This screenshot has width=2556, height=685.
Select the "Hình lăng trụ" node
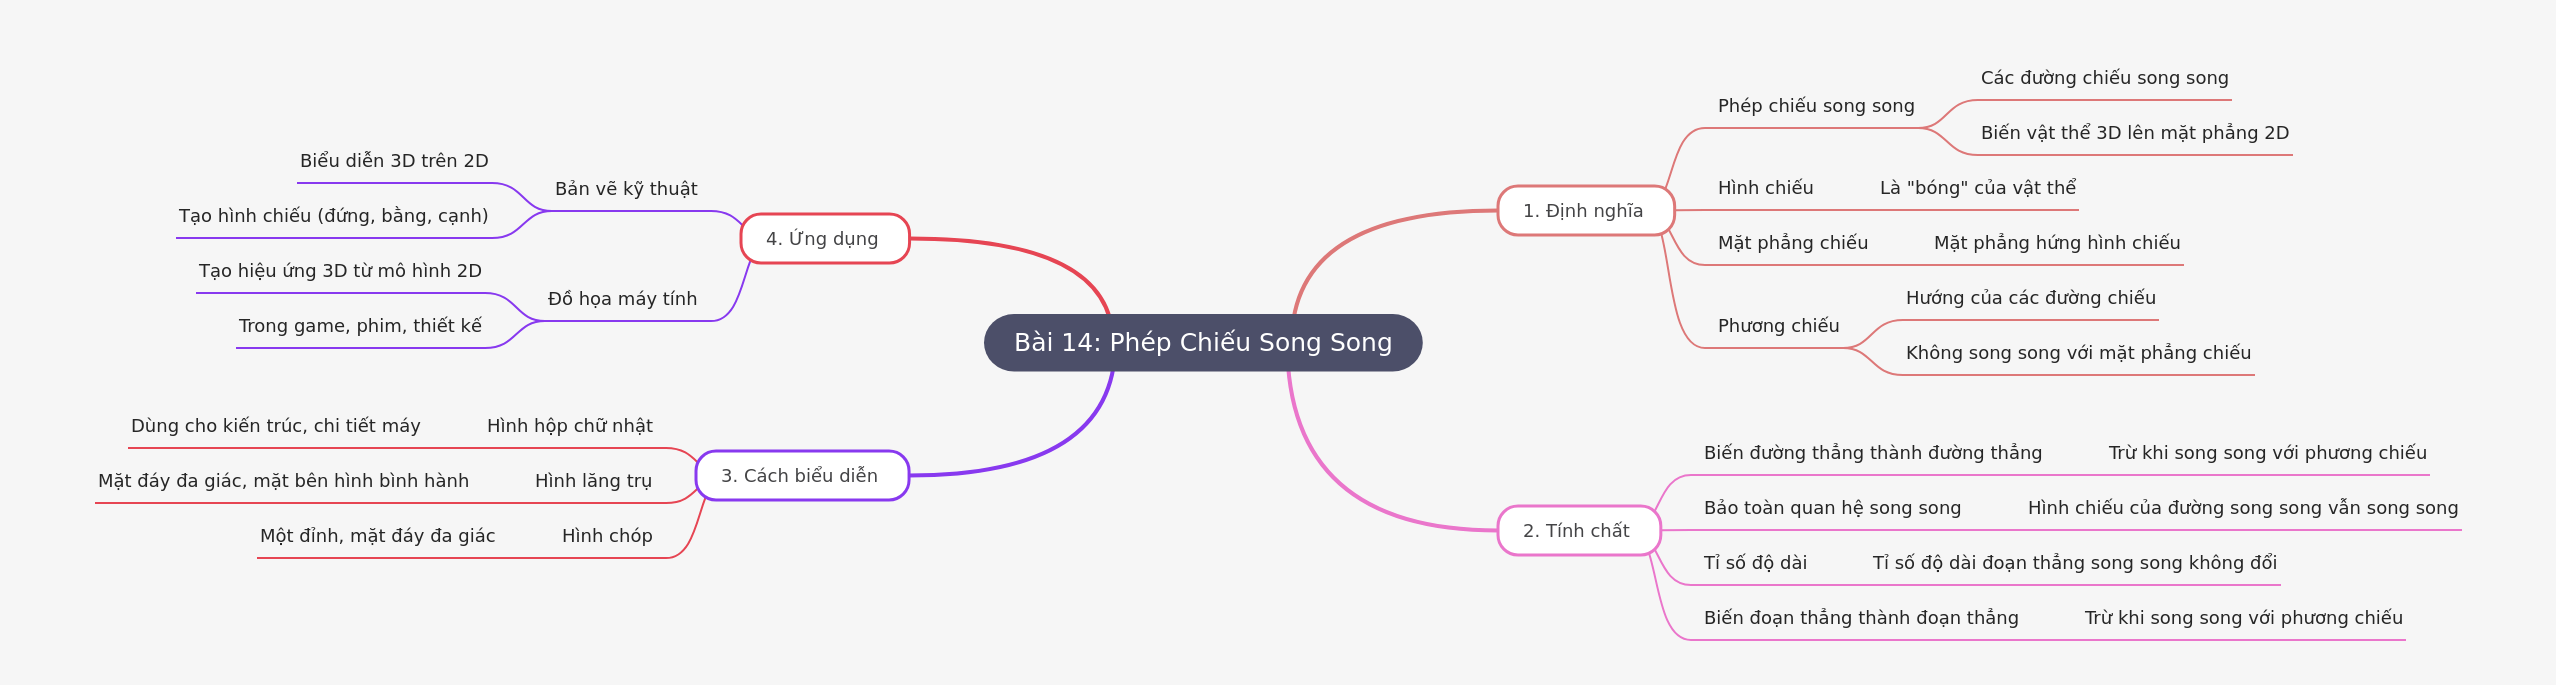pos(593,481)
